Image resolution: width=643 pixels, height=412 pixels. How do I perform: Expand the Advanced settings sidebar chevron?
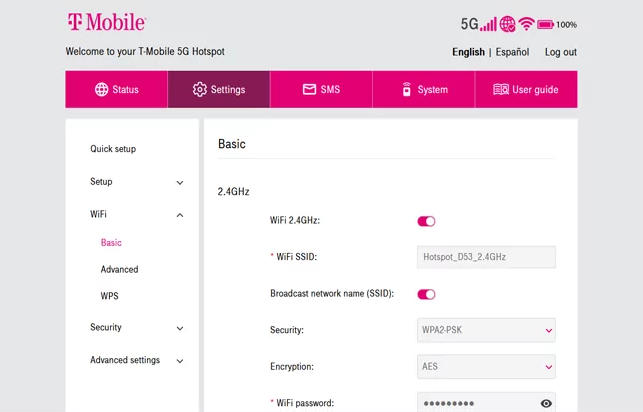click(x=180, y=361)
